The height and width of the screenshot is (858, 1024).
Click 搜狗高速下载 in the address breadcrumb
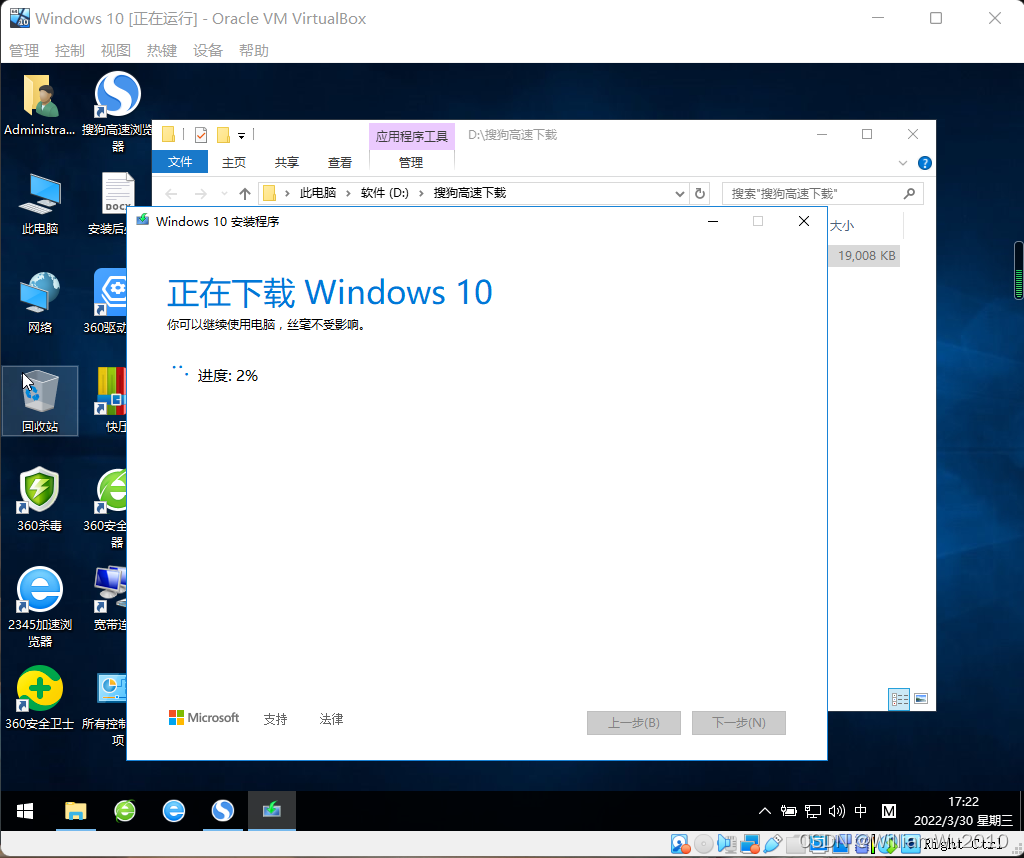(x=470, y=193)
